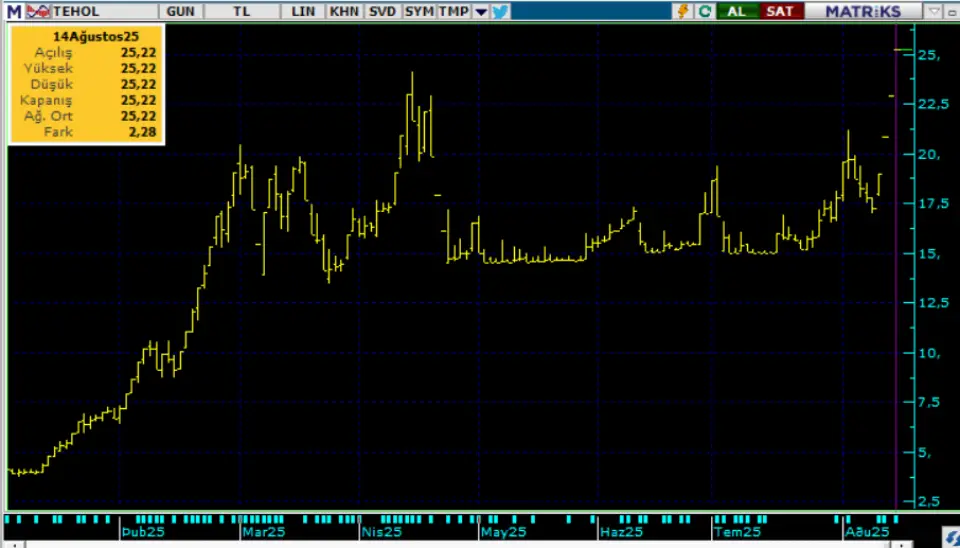This screenshot has height=548, width=960.
Task: Open the KHN toolbar option
Action: pos(345,11)
